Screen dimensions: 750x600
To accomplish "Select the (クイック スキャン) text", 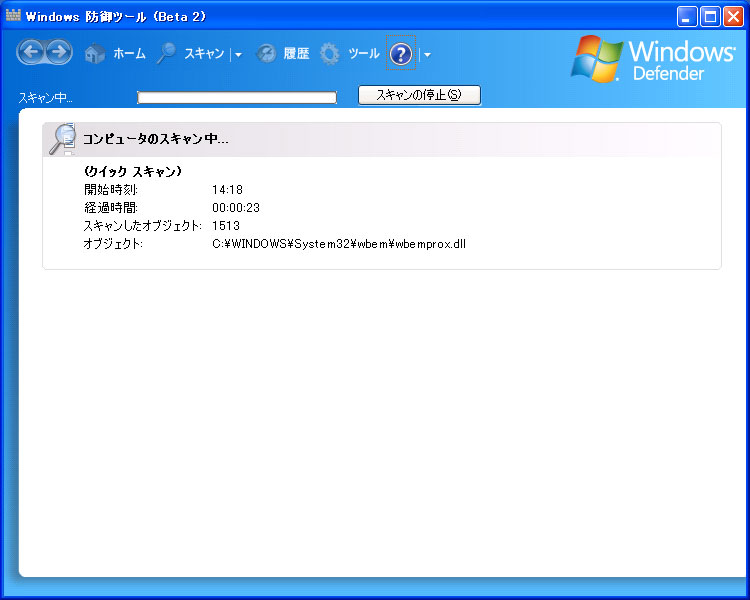I will (x=133, y=171).
